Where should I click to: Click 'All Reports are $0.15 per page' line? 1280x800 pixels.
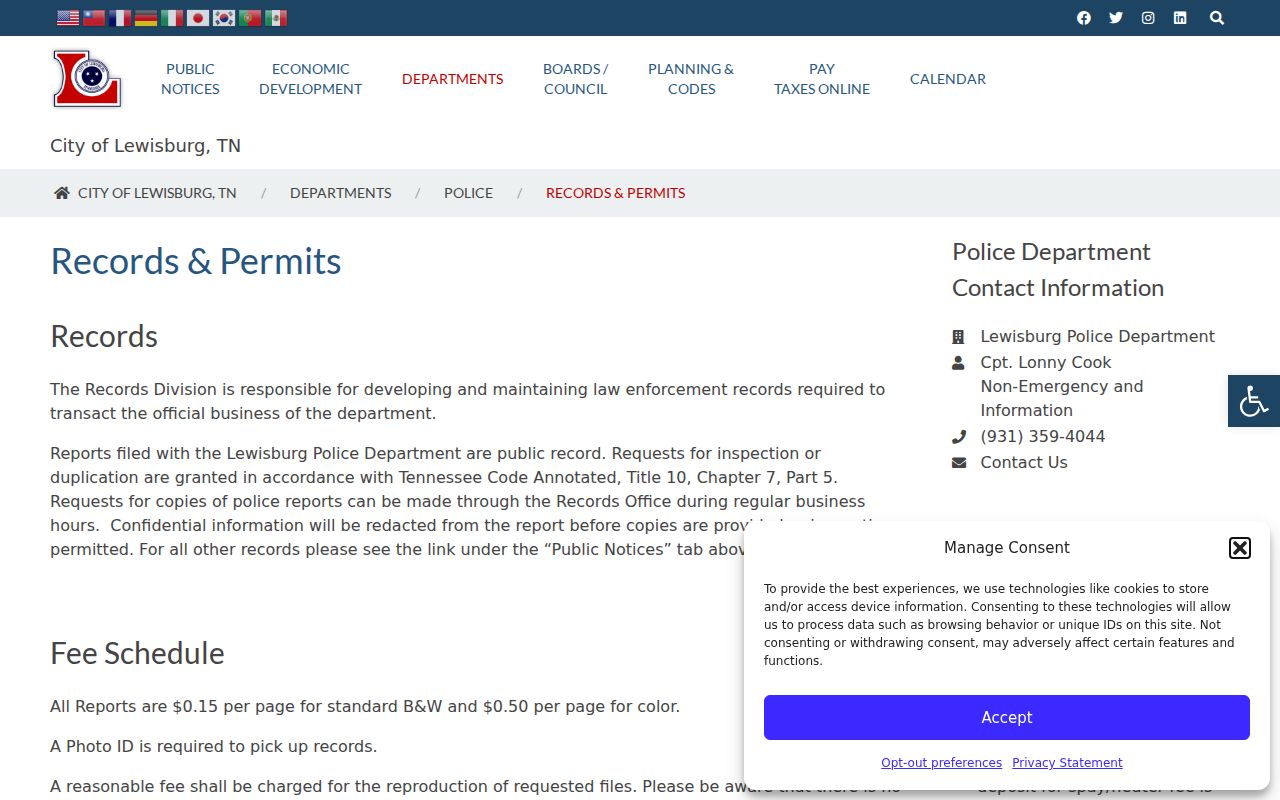coord(365,707)
